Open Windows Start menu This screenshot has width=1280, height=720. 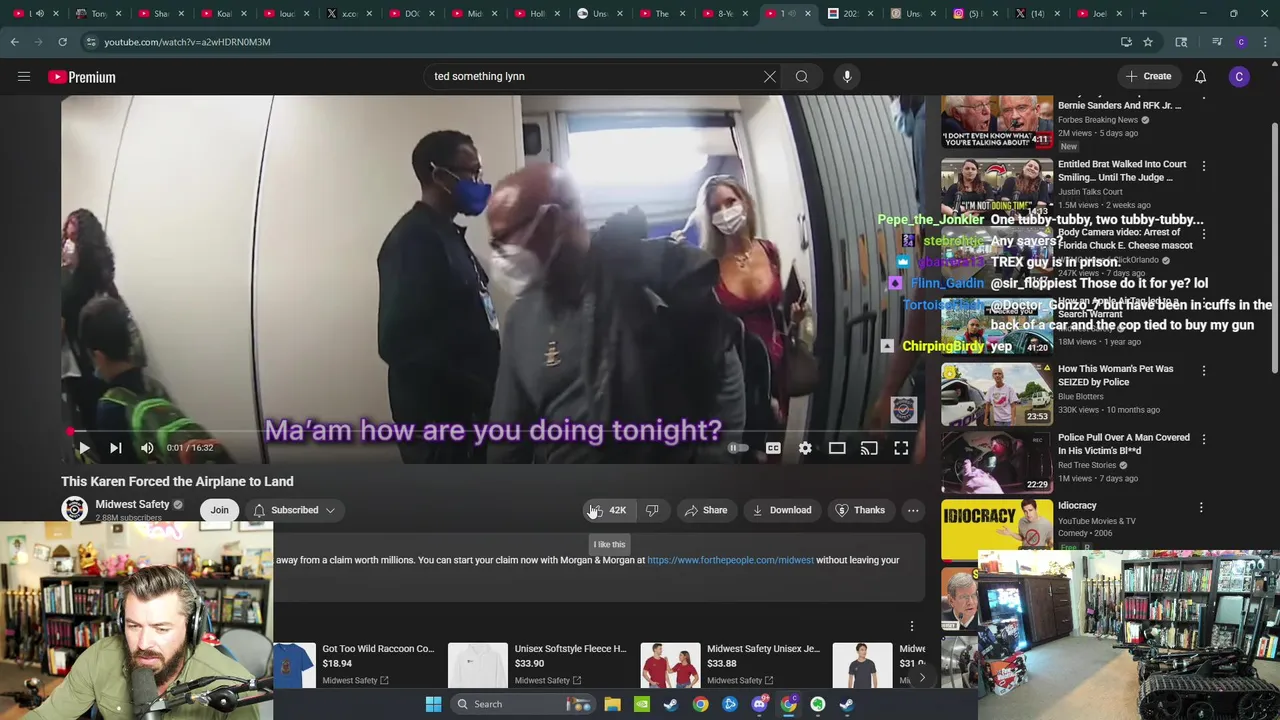(433, 704)
